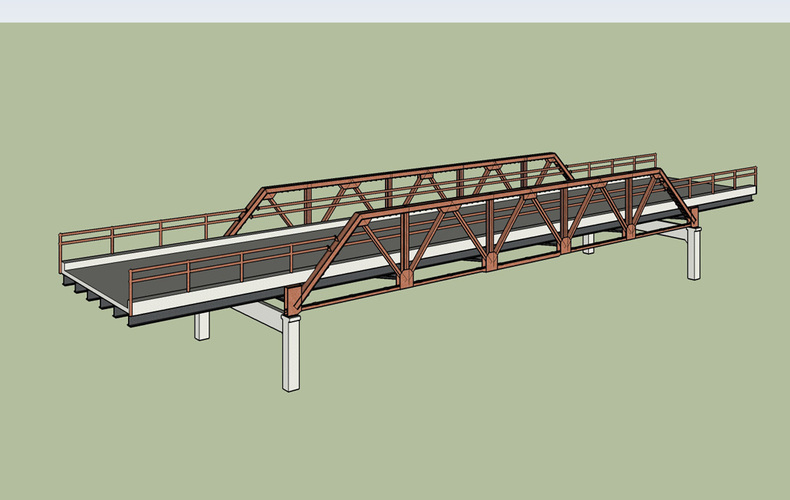Click the short left pier behind front column

click(203, 325)
